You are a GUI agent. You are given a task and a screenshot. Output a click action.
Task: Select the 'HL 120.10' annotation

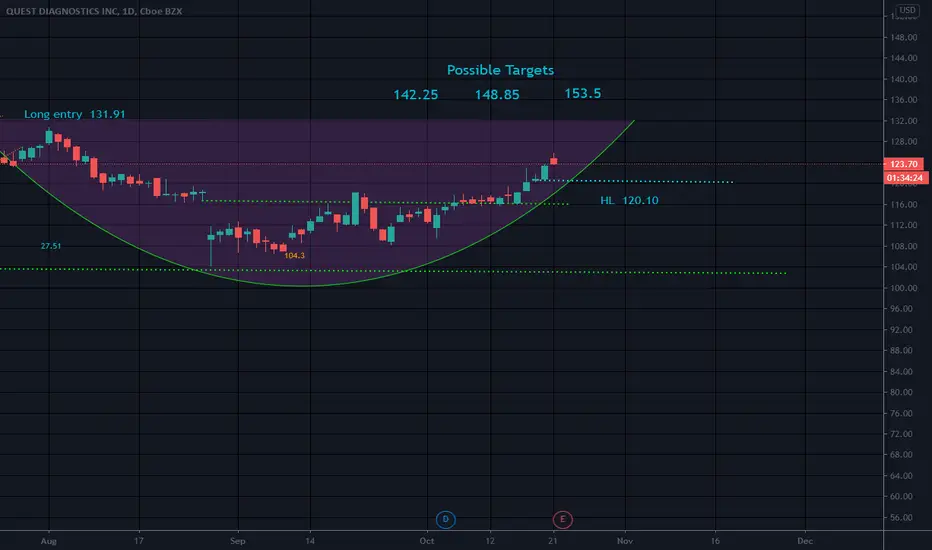pyautogui.click(x=629, y=200)
